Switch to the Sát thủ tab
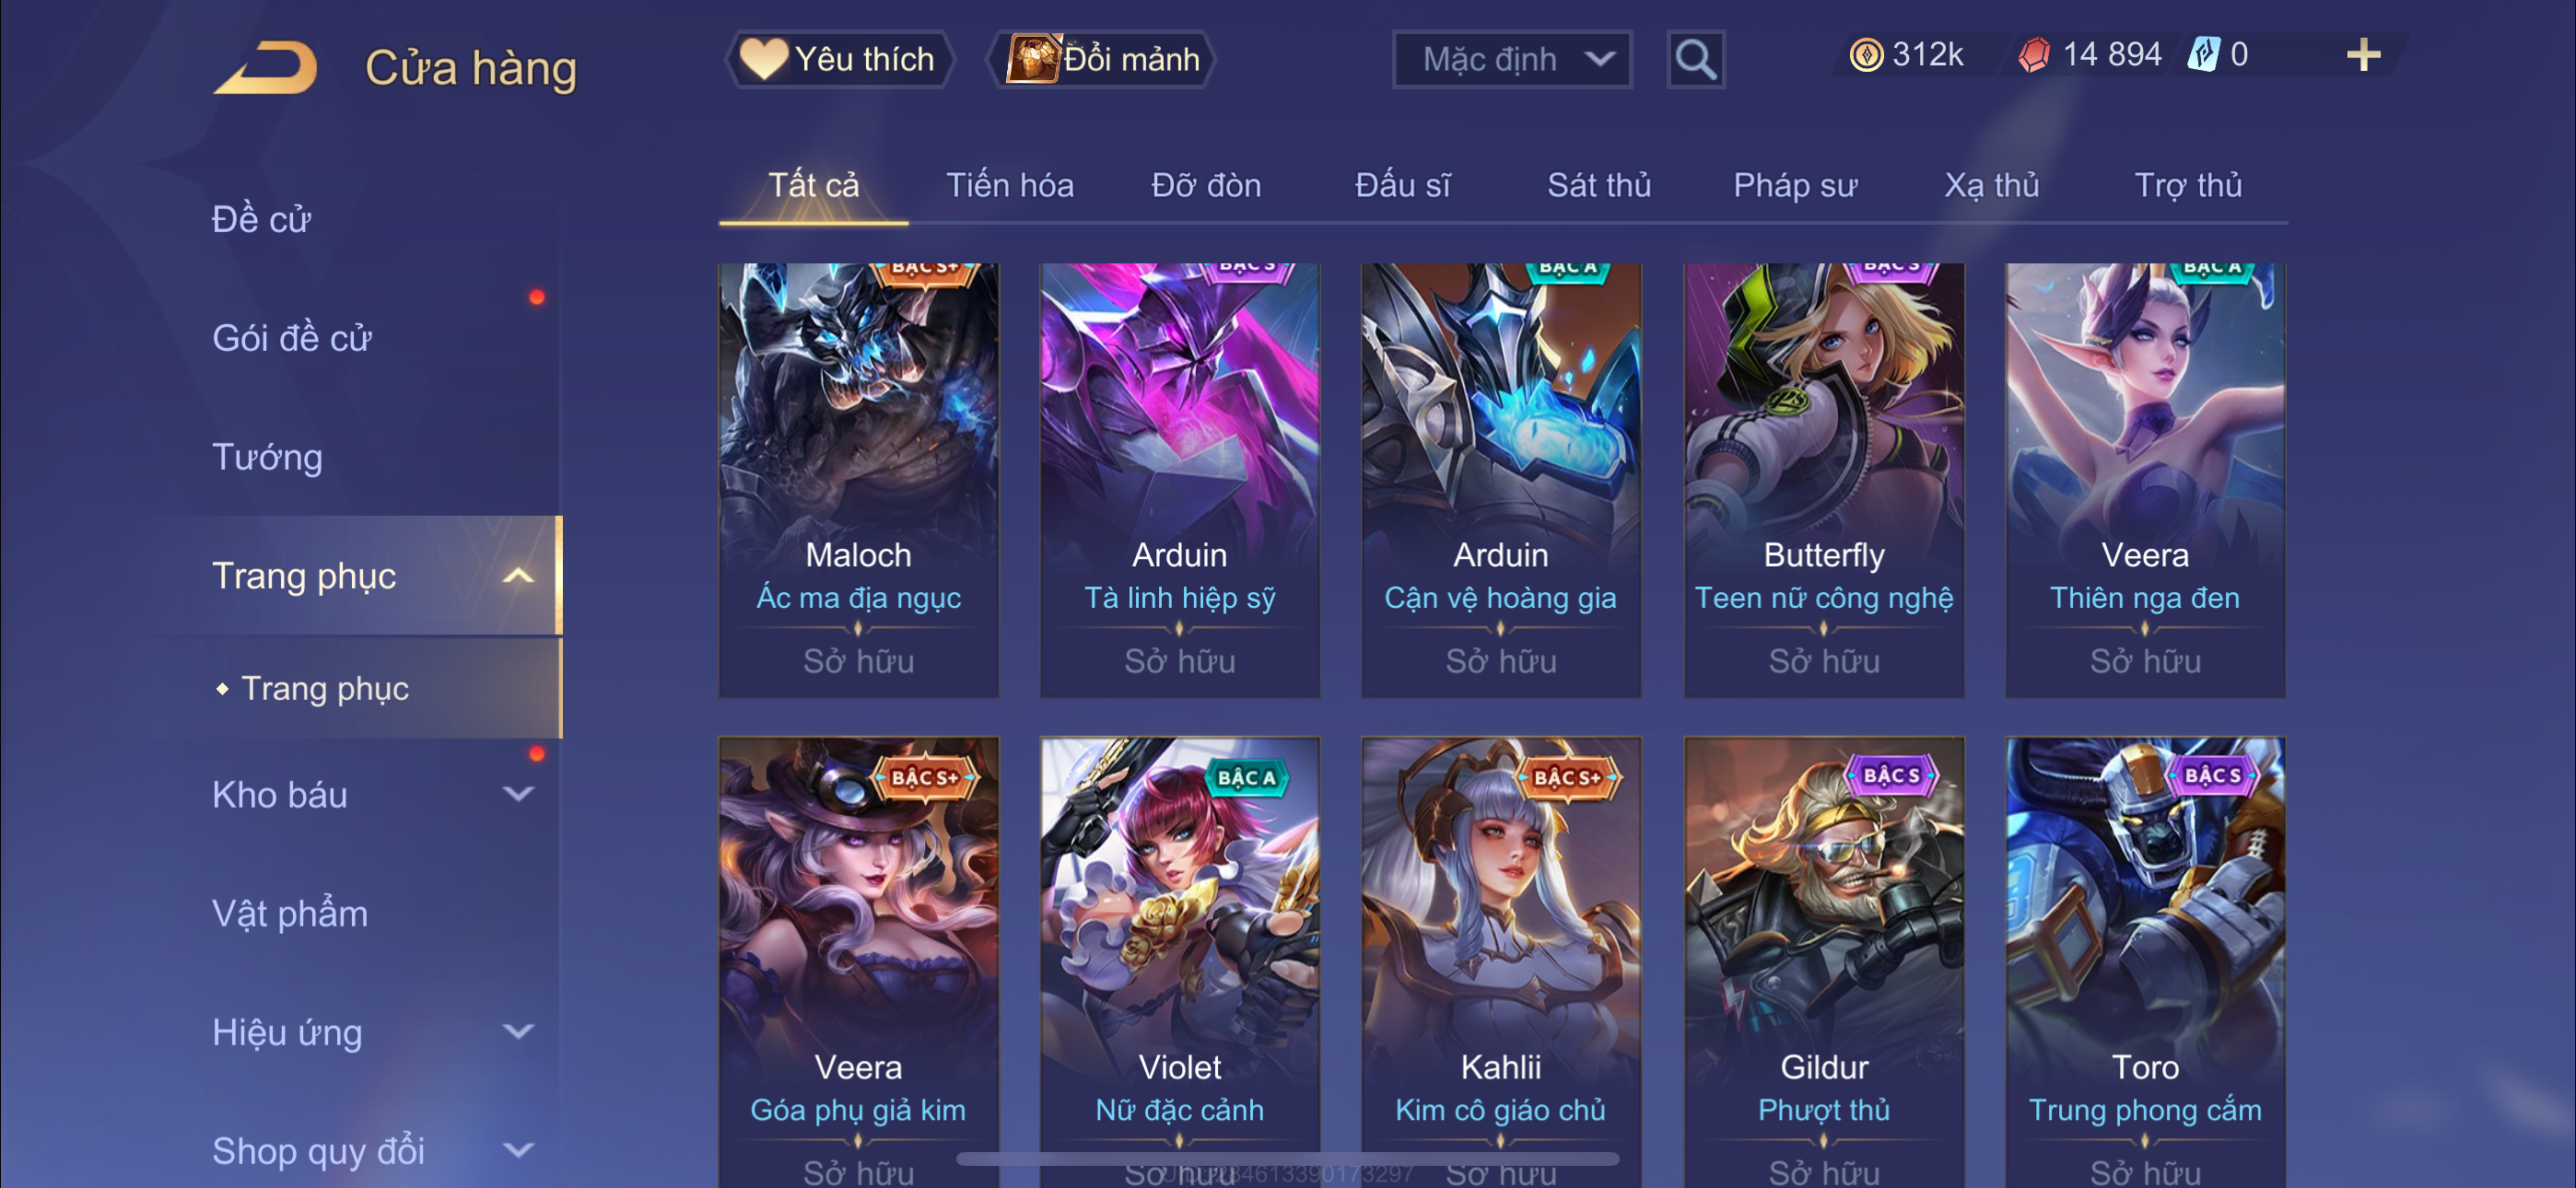 [x=1598, y=185]
